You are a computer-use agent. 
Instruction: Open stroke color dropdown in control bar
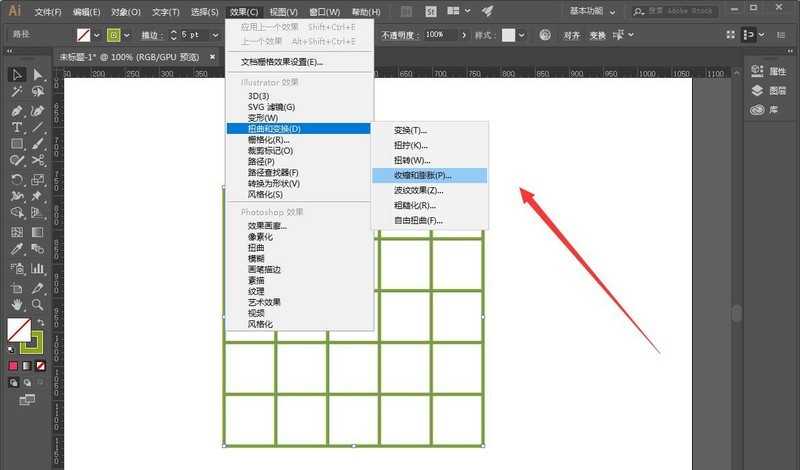click(127, 35)
